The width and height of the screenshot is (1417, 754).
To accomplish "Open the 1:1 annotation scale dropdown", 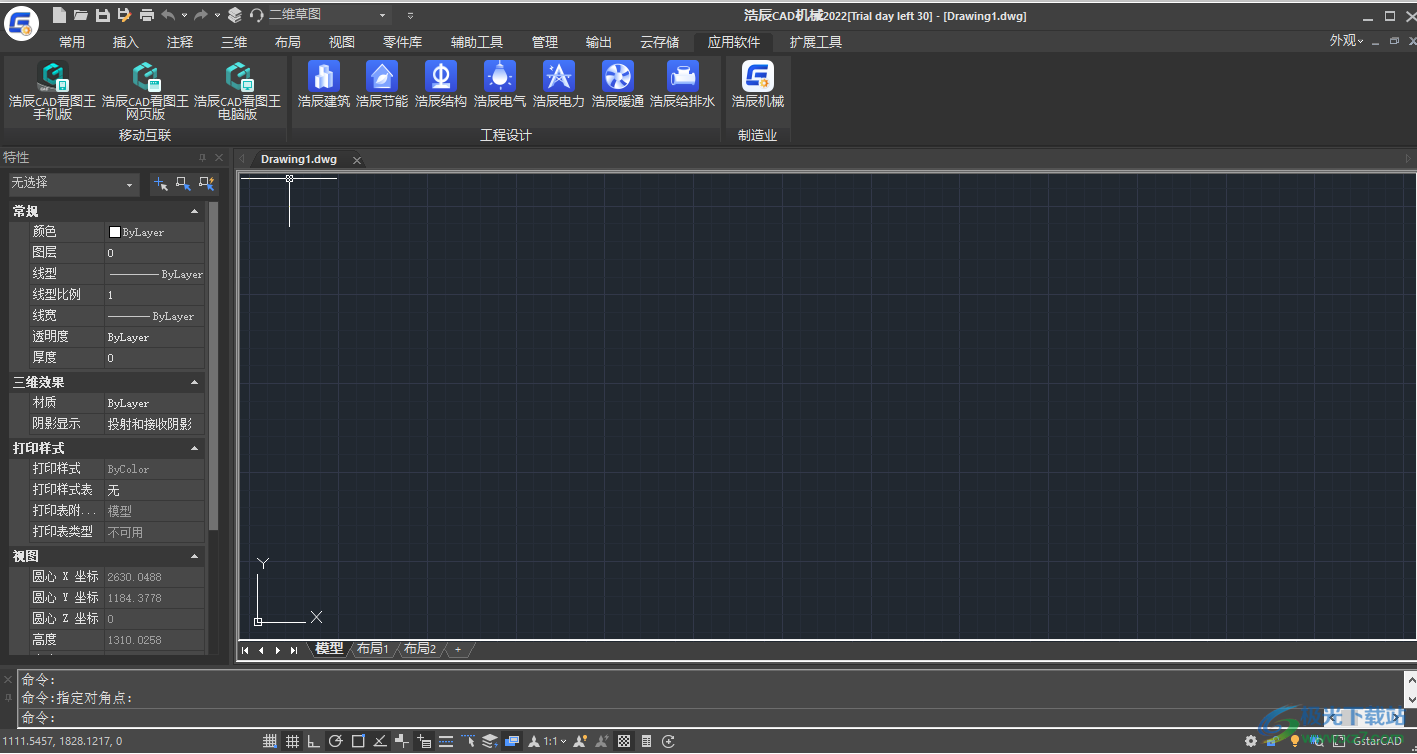I will [x=555, y=741].
